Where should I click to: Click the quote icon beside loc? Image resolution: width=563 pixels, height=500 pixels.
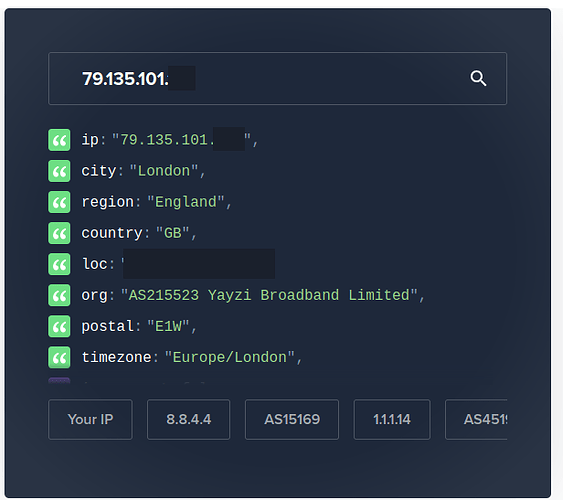59,264
